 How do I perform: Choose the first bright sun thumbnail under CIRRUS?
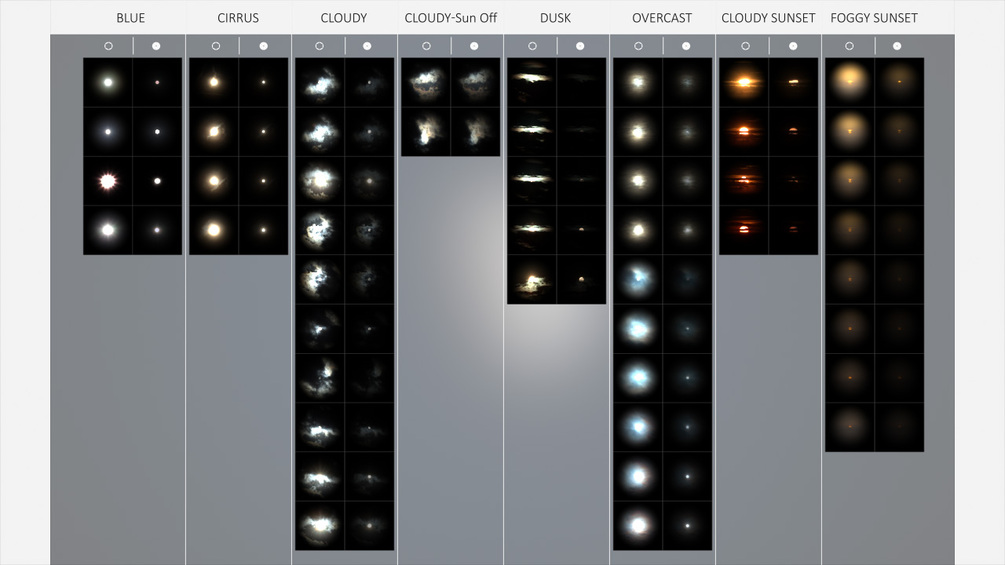pos(214,82)
